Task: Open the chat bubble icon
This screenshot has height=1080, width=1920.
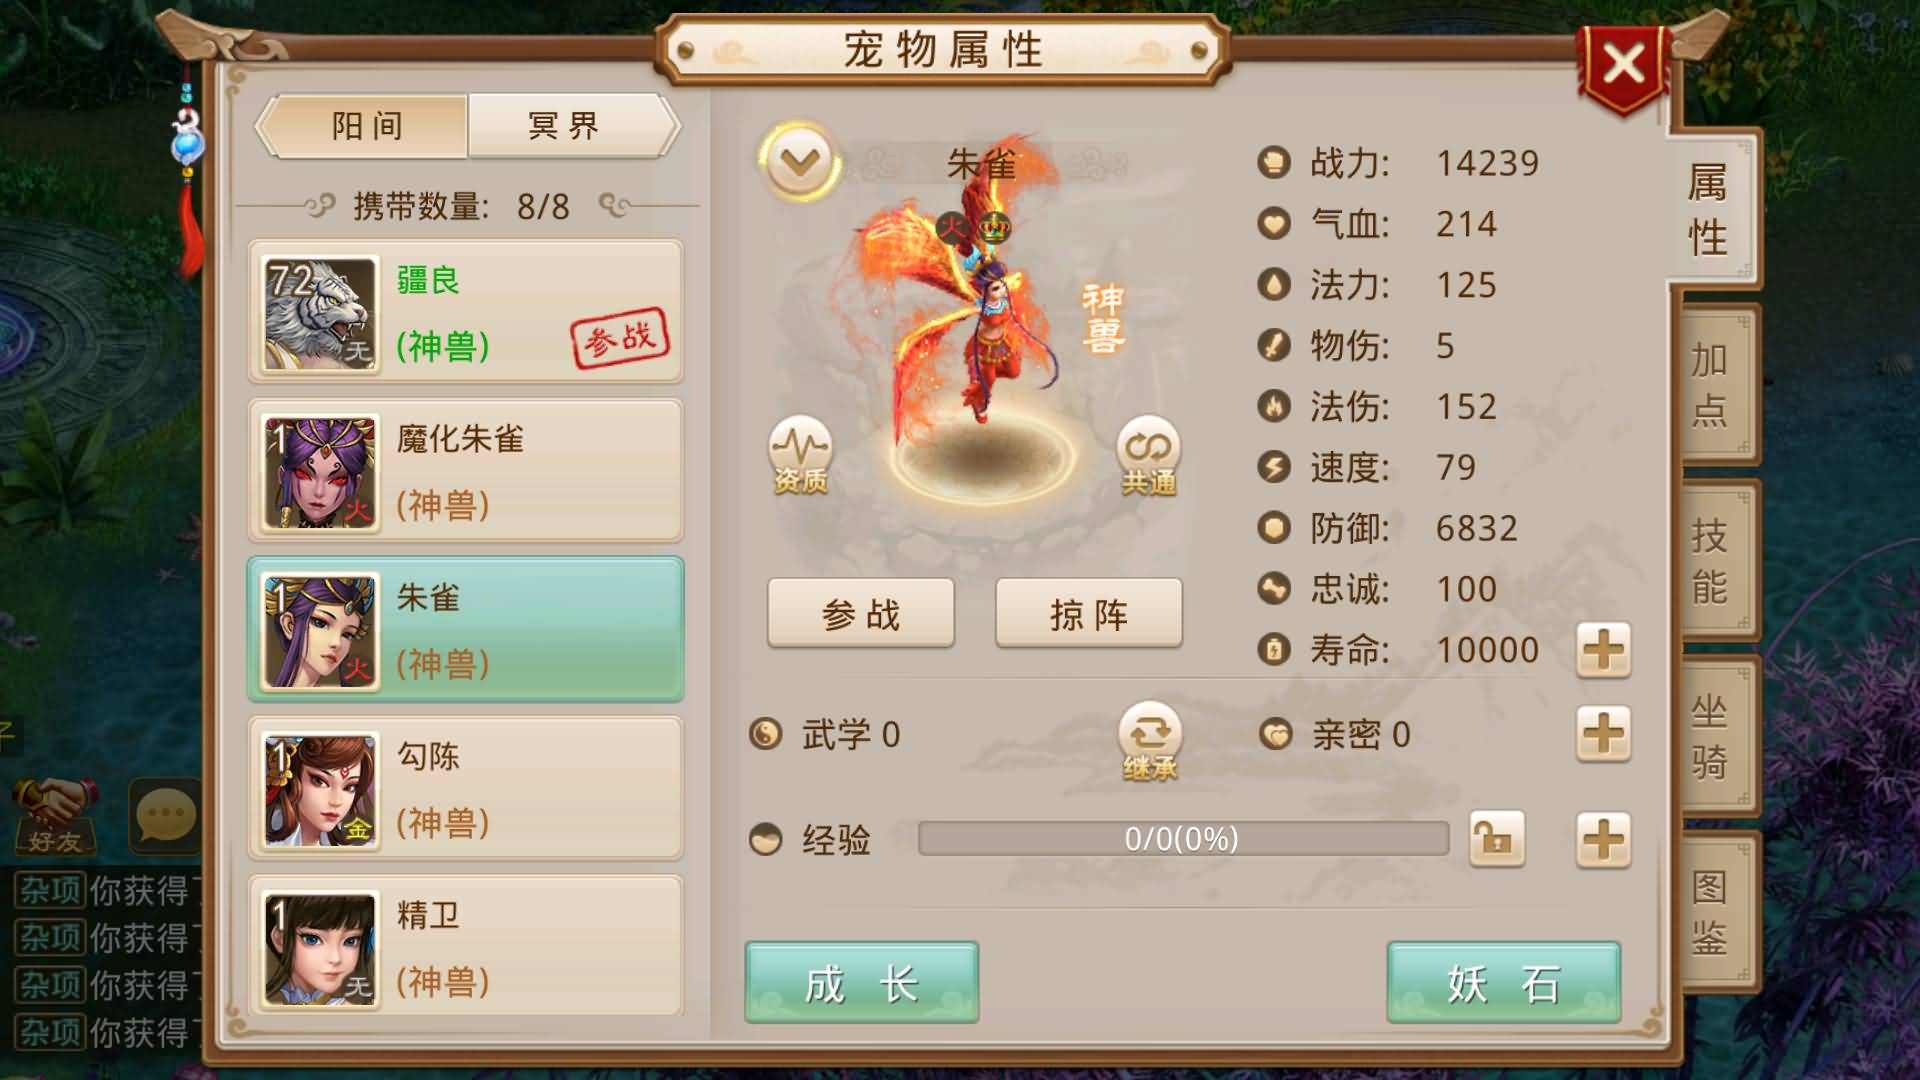Action: pos(165,815)
